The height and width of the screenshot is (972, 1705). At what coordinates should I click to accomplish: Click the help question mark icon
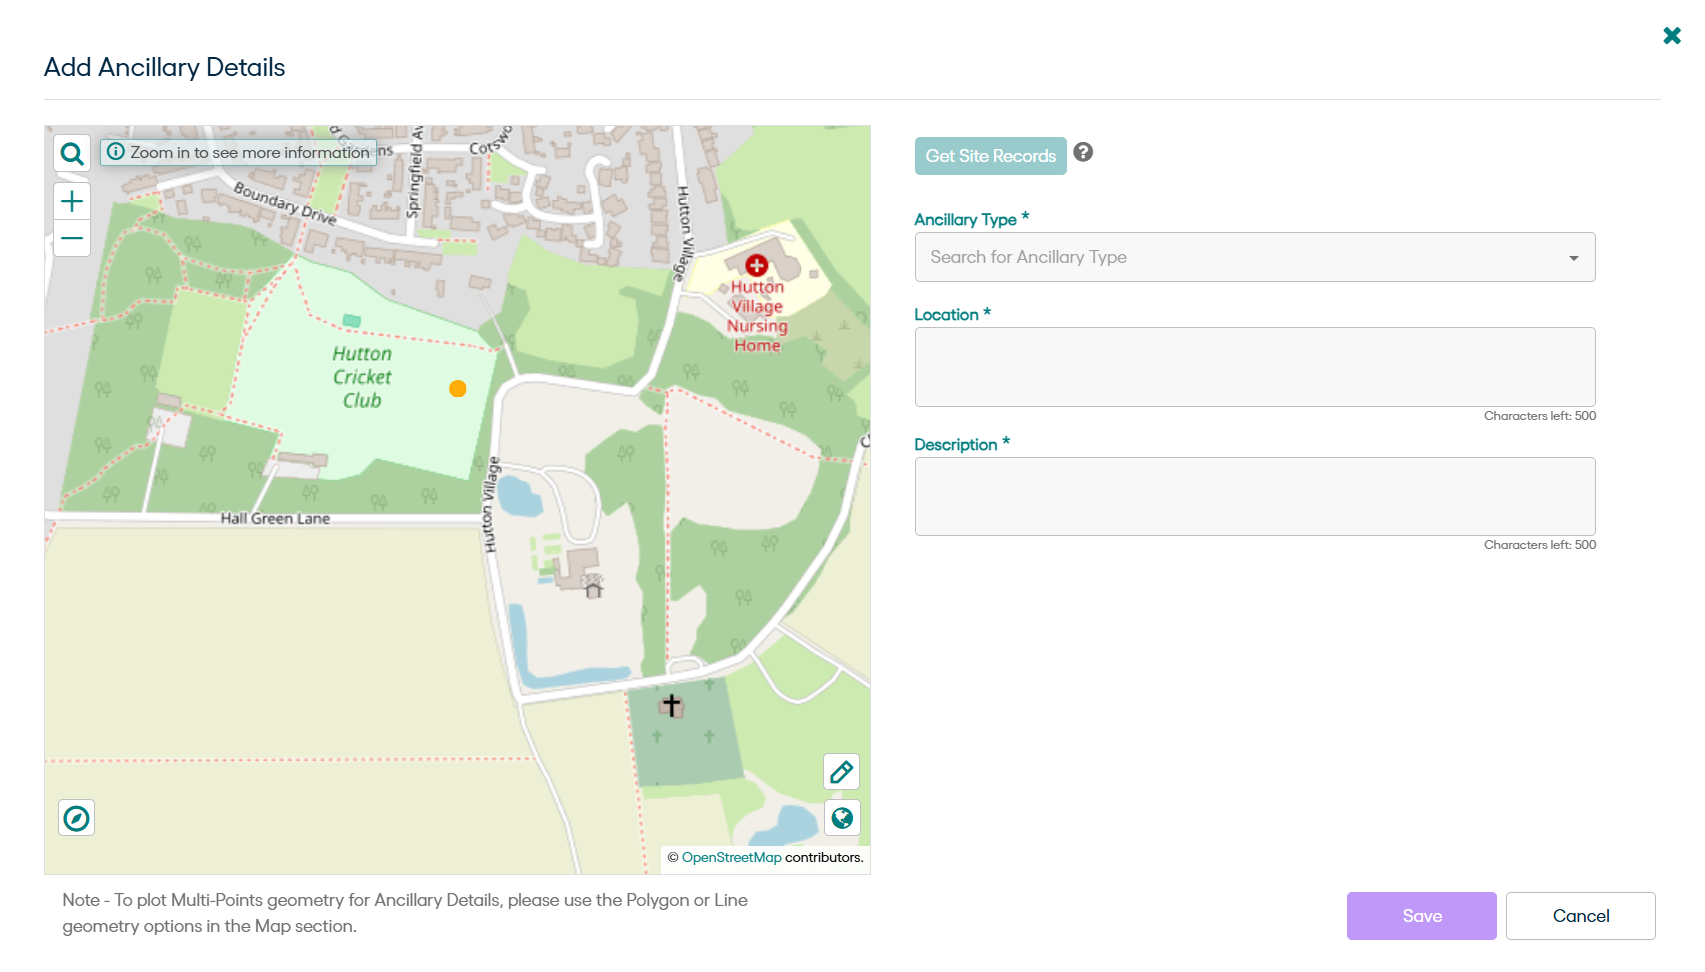tap(1083, 152)
